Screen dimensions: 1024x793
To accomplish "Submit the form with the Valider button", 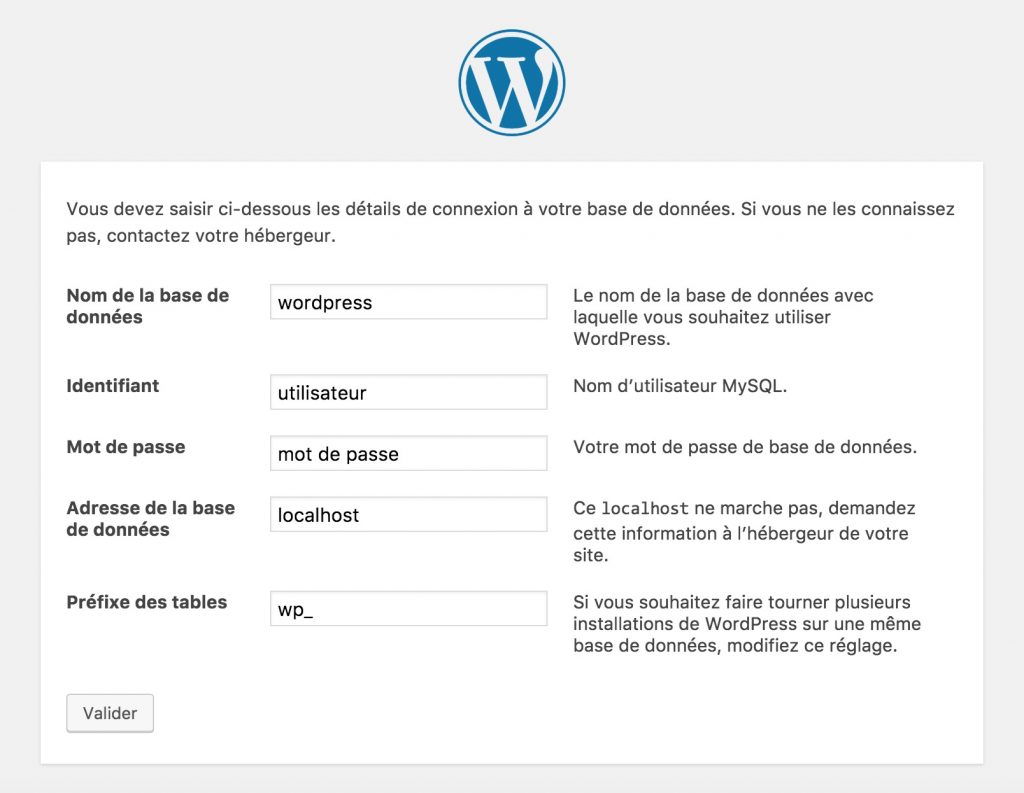I will pyautogui.click(x=110, y=713).
